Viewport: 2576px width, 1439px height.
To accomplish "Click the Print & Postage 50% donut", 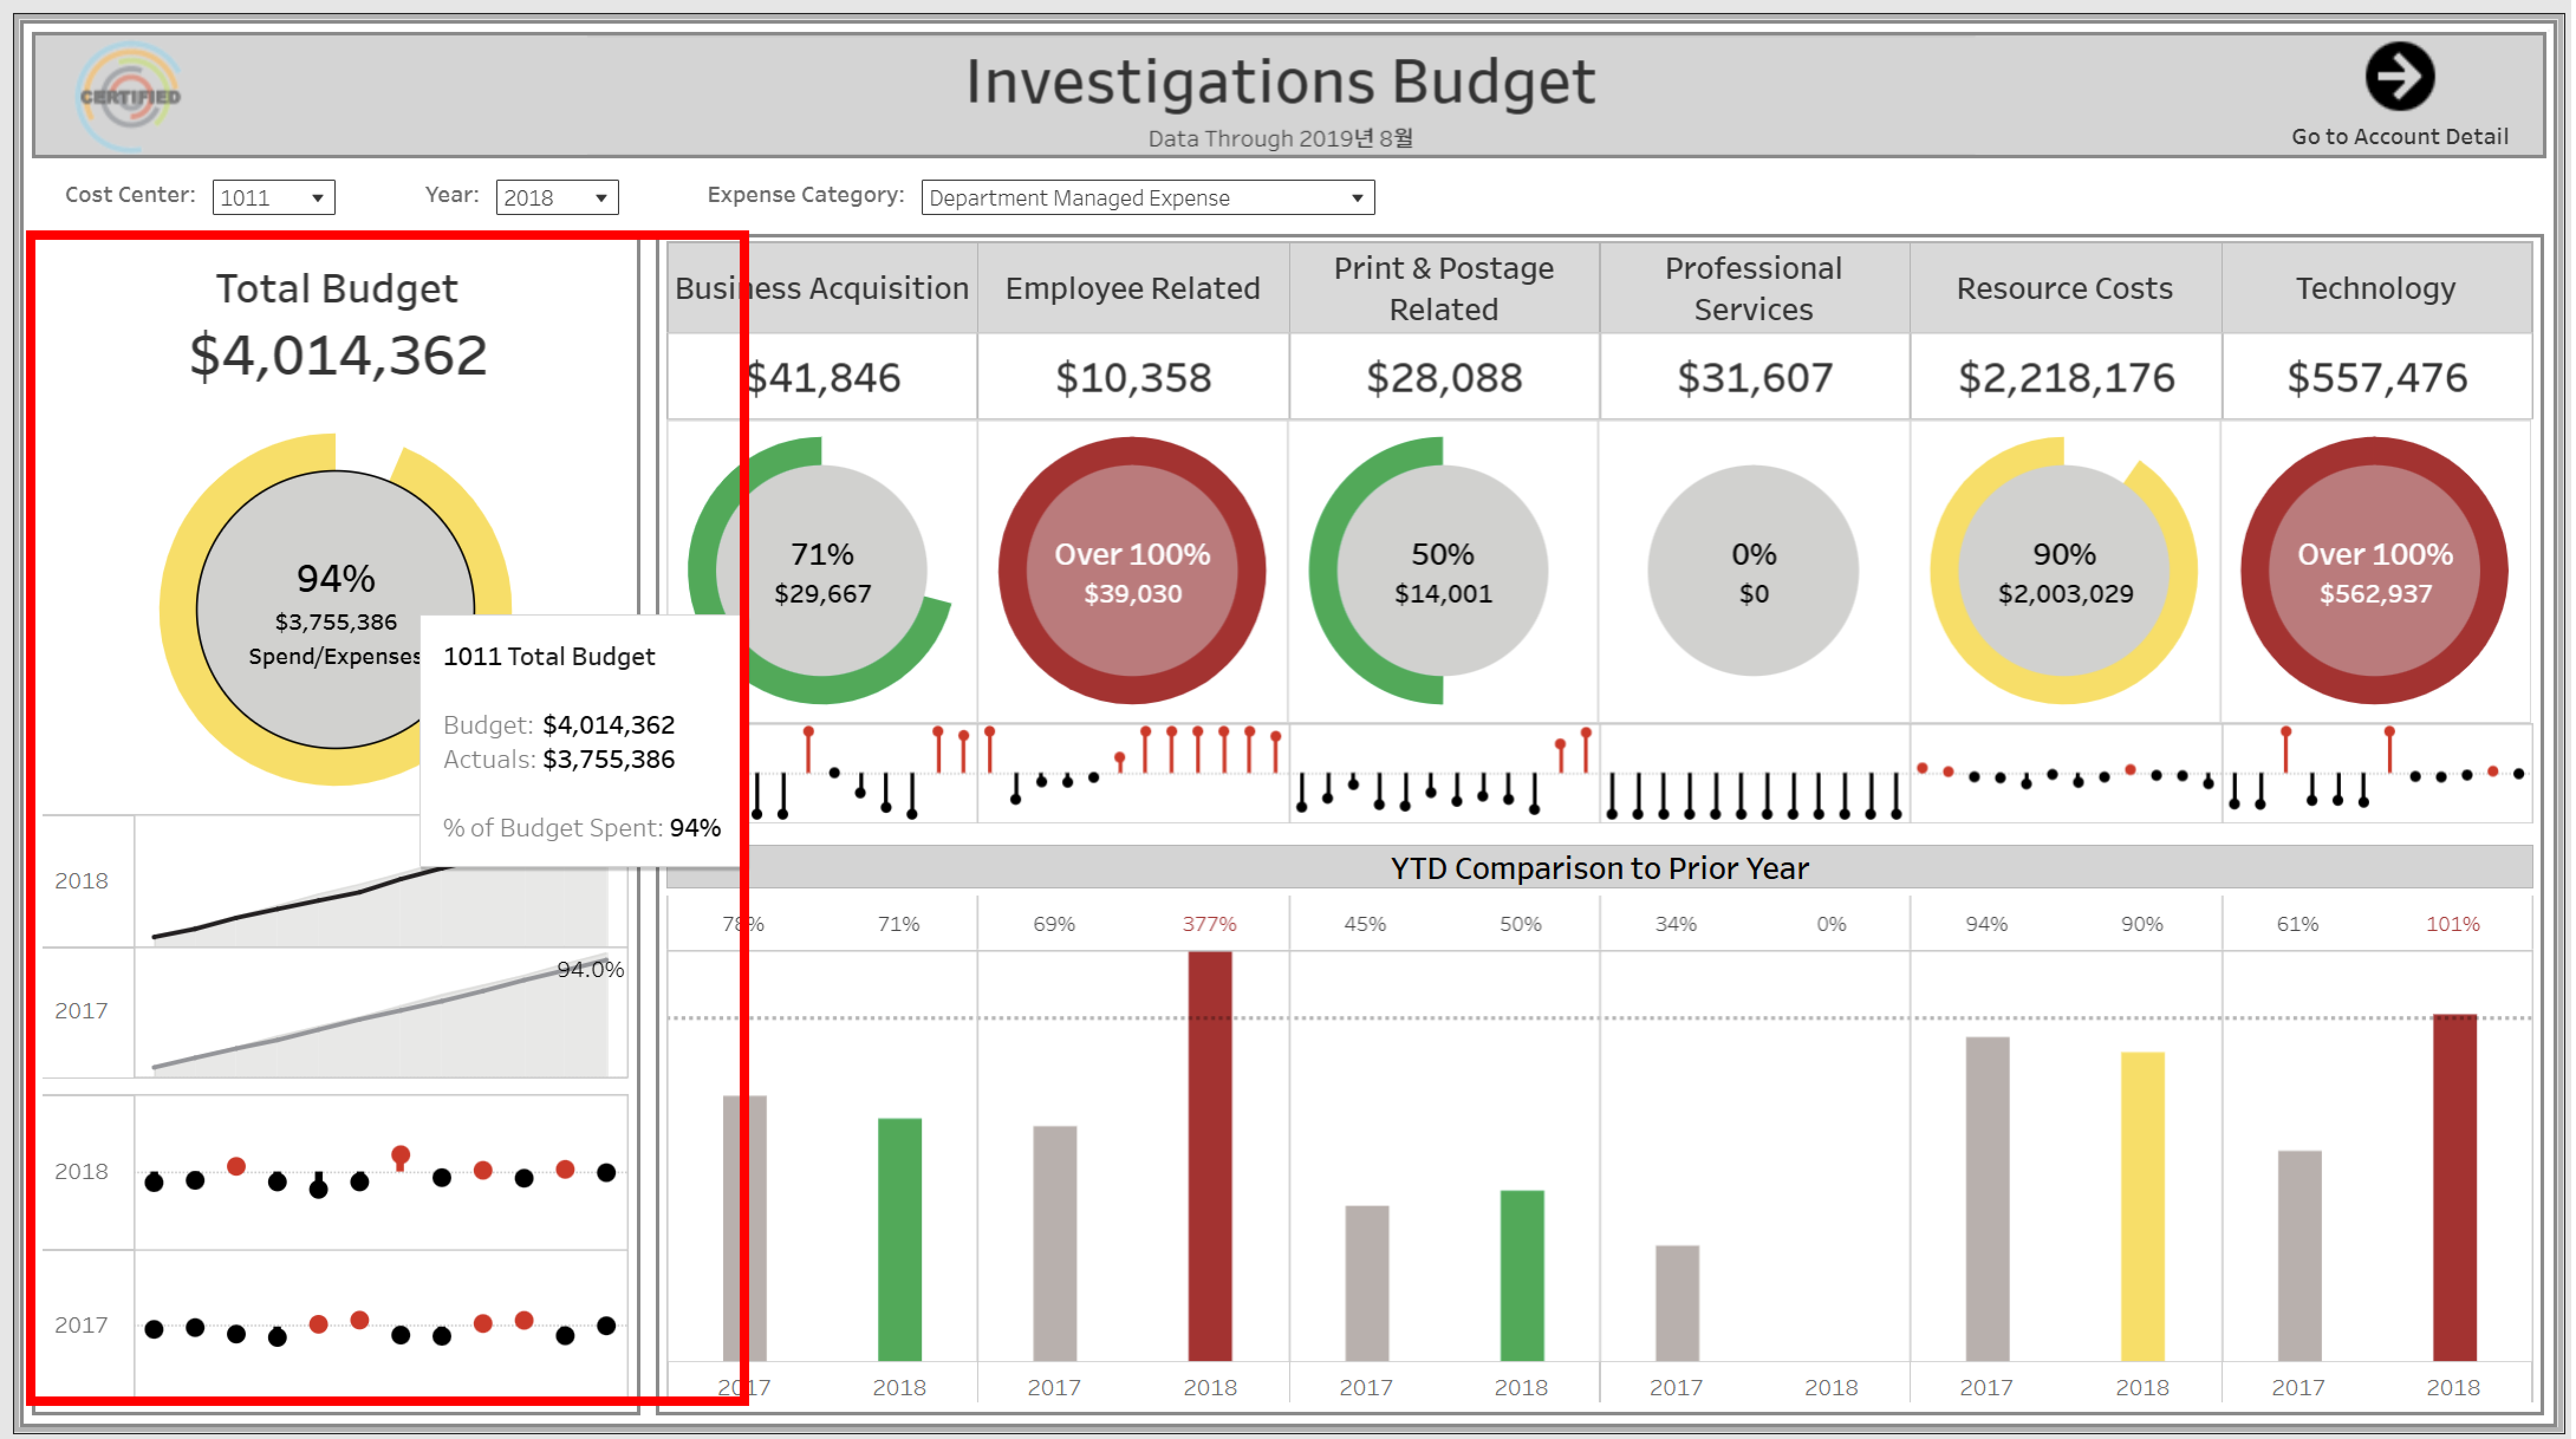I will [1442, 571].
